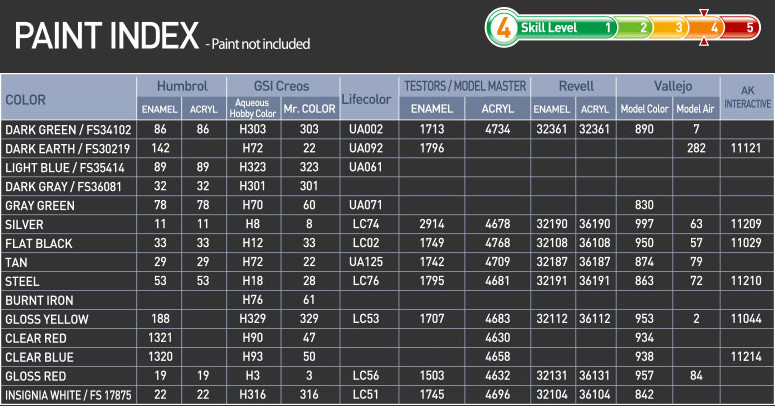Click the COLOR column header

pos(26,100)
